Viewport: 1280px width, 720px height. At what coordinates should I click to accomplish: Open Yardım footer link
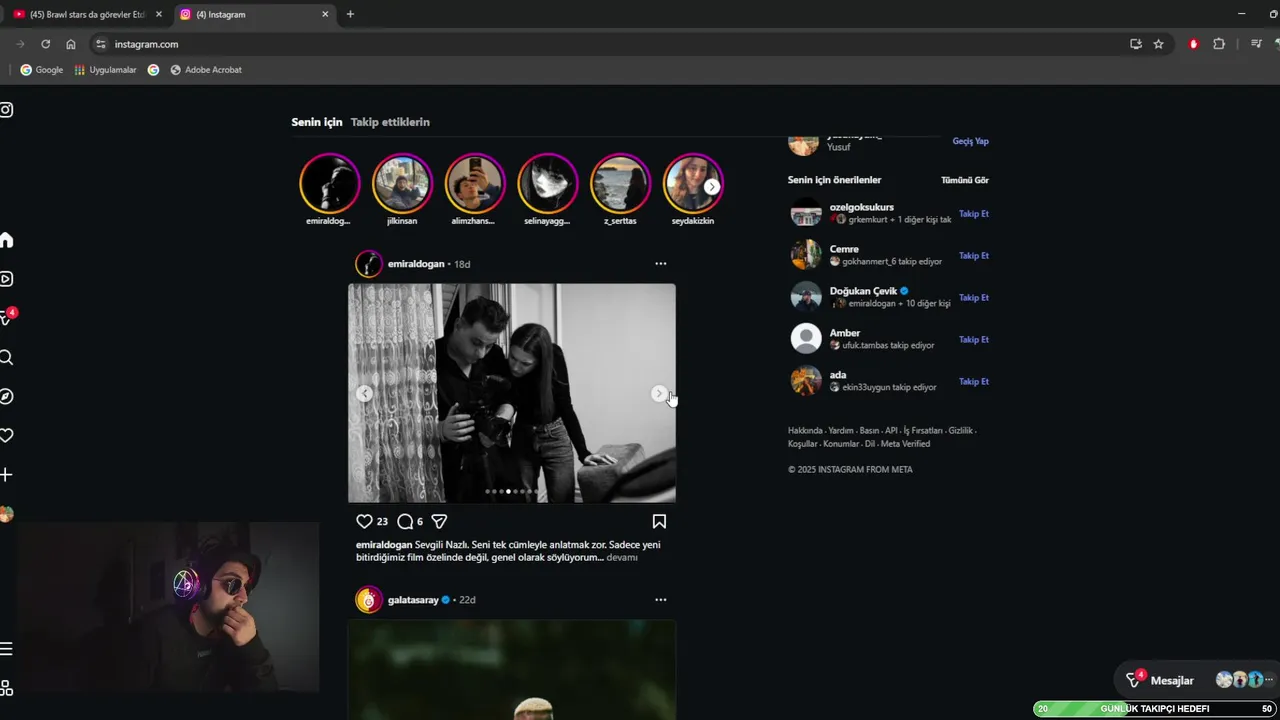[841, 431]
